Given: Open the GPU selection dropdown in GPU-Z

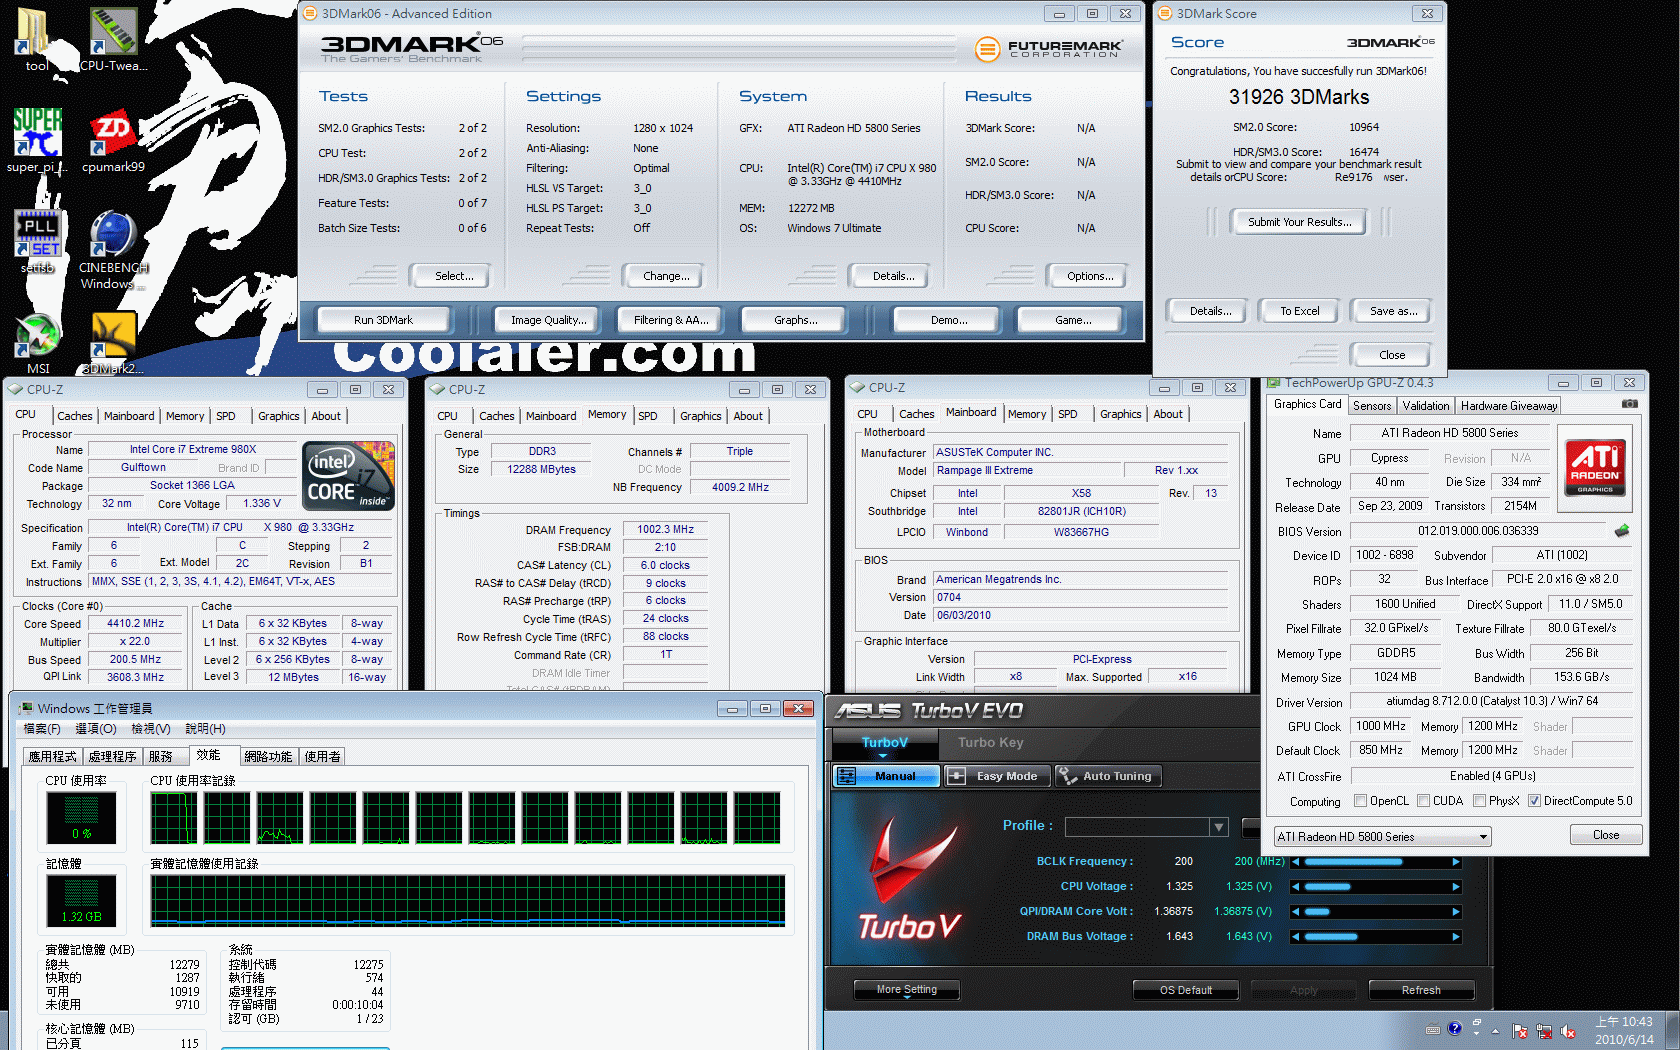Looking at the screenshot, I should (x=1382, y=837).
